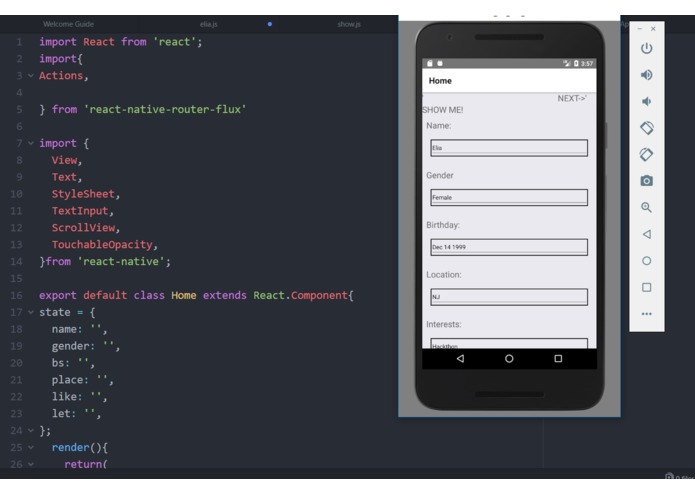
Task: Click the emulator zoom magnifier icon
Action: (646, 207)
